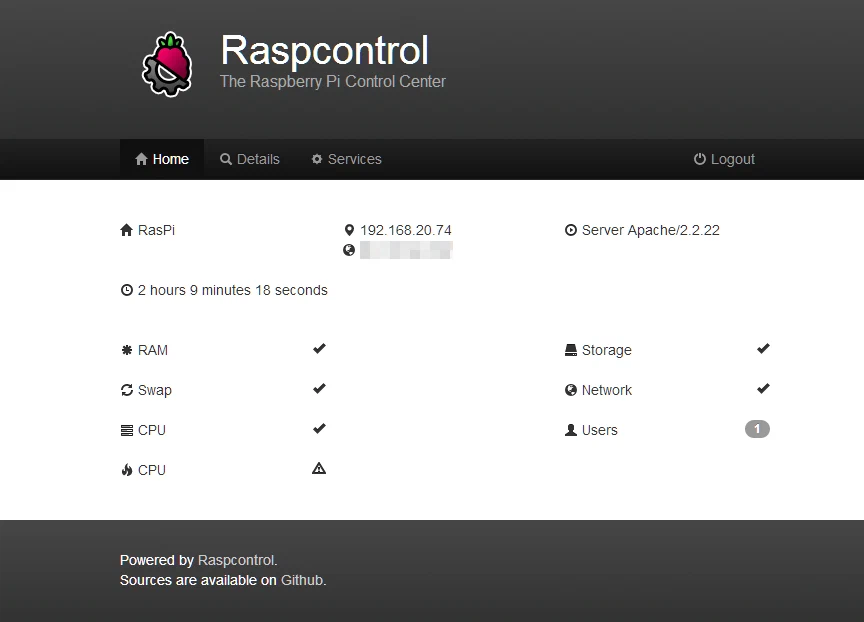Click the house icon beside RasPi
The height and width of the screenshot is (622, 864).
(127, 230)
